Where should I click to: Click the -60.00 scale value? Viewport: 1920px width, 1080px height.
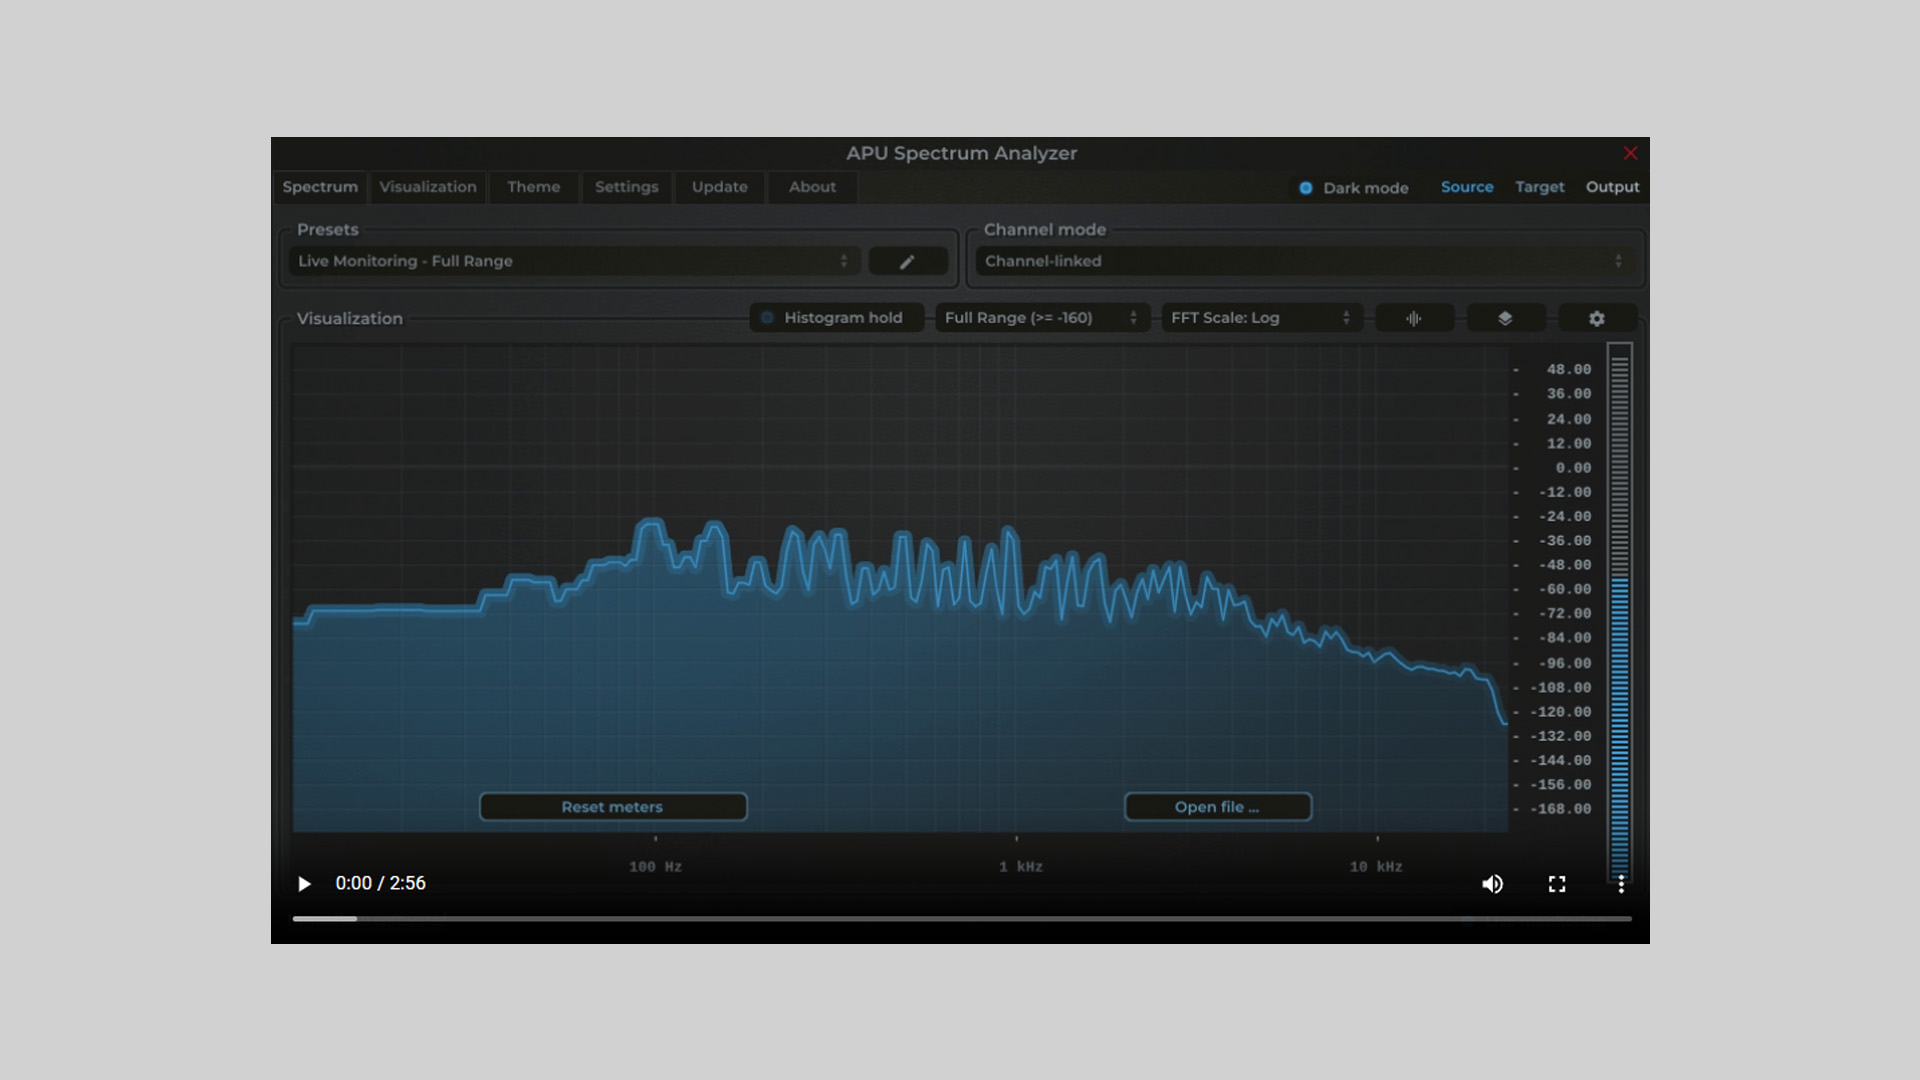point(1565,589)
